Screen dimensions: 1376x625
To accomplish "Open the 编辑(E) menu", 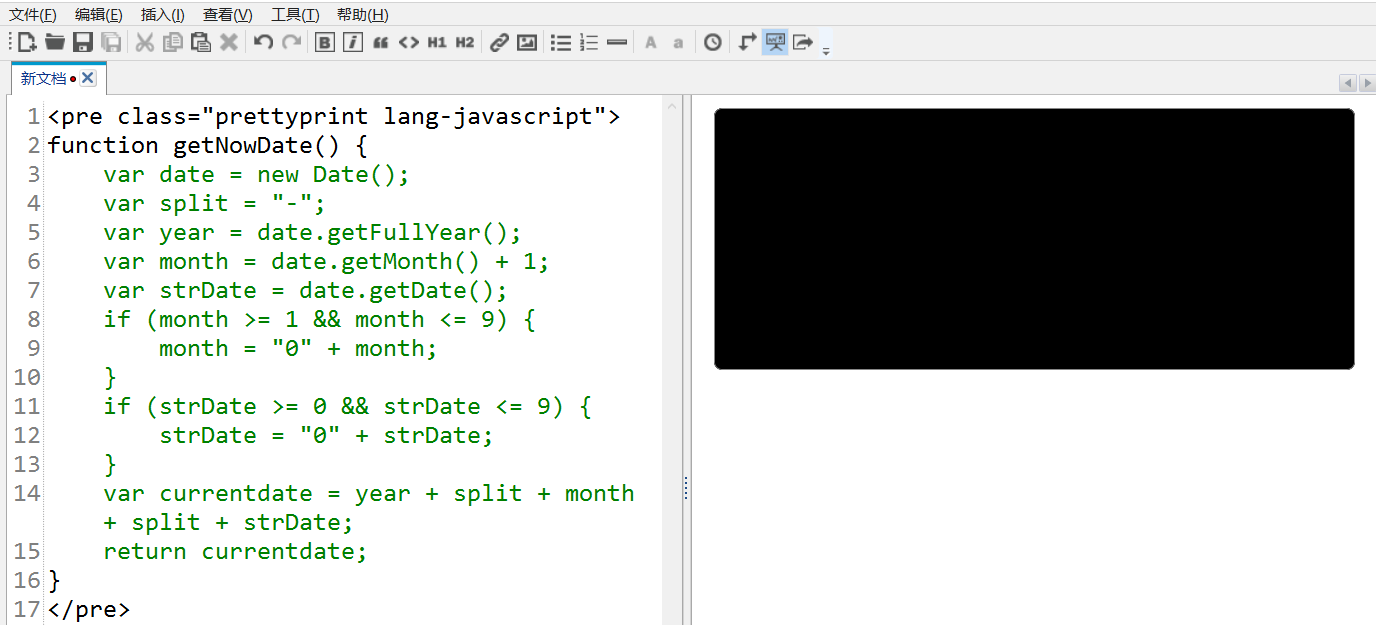I will tap(99, 15).
